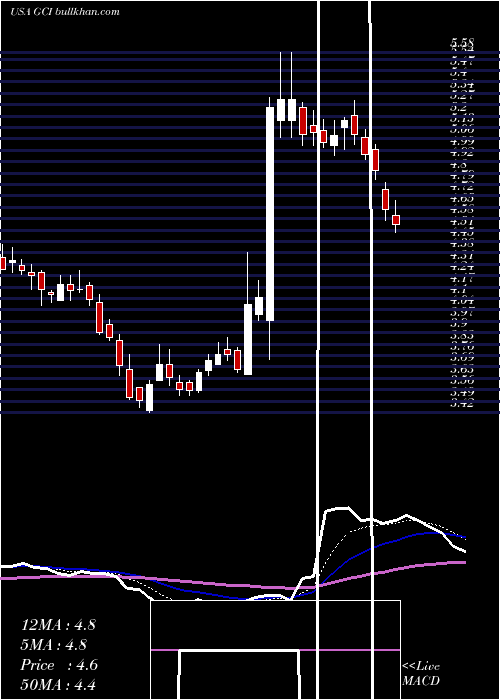Click the lowest white candlestick at the chart bottom

click(x=150, y=397)
